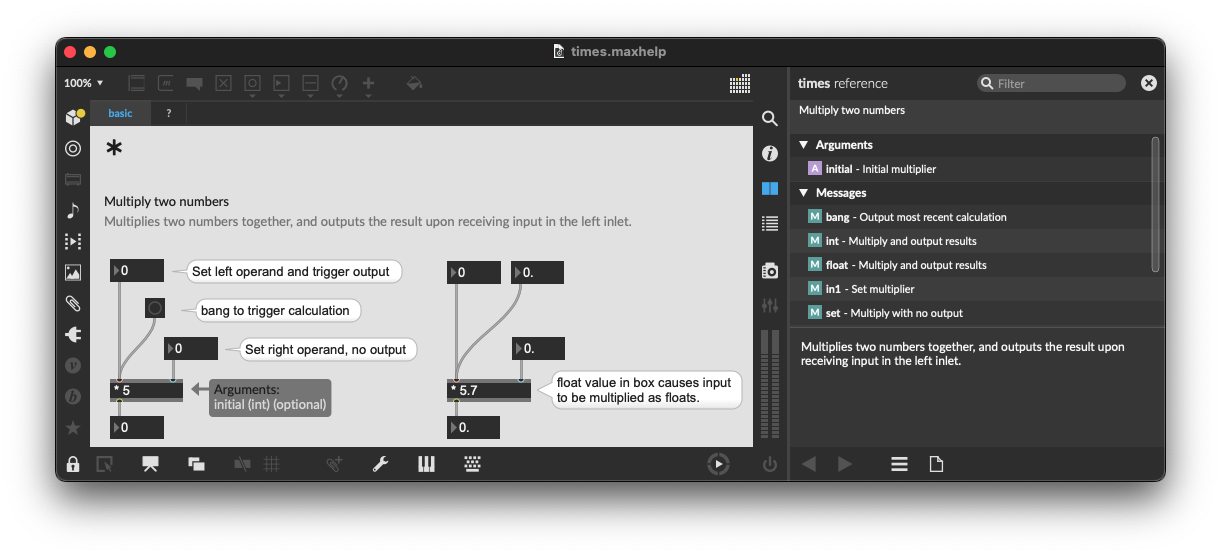Open reference page document icon
Image resolution: width=1221 pixels, height=555 pixels.
click(936, 464)
